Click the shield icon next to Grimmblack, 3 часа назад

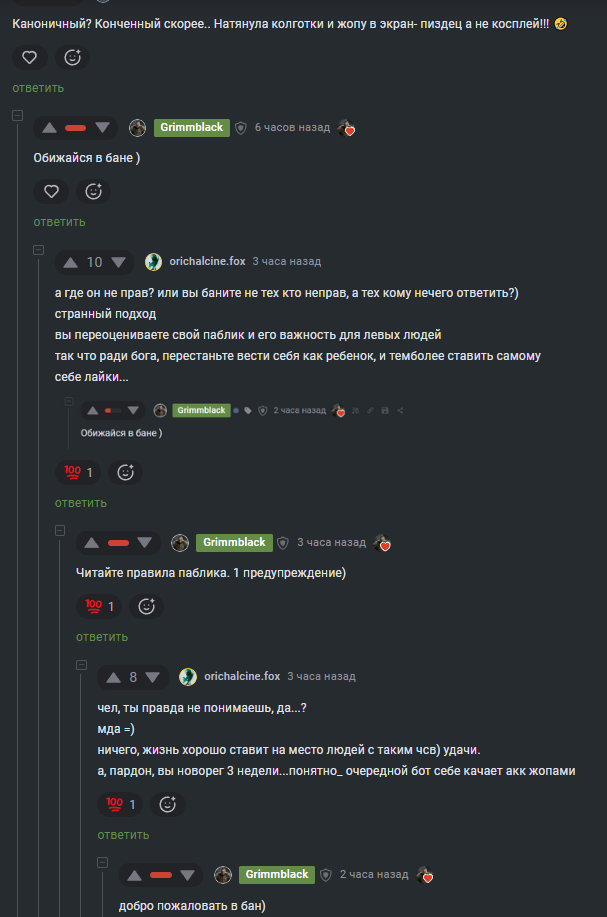tap(283, 543)
